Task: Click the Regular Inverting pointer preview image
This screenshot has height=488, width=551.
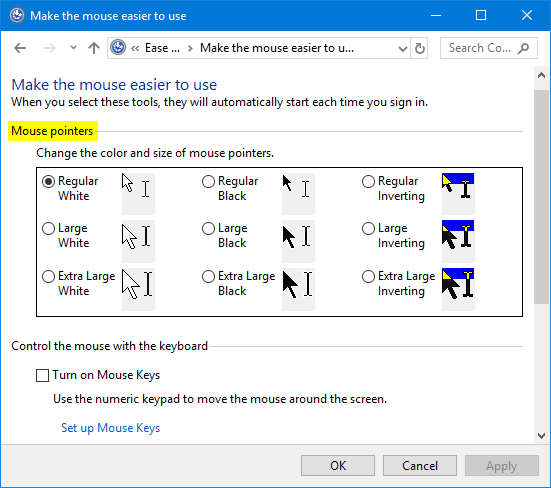Action: pyautogui.click(x=458, y=194)
